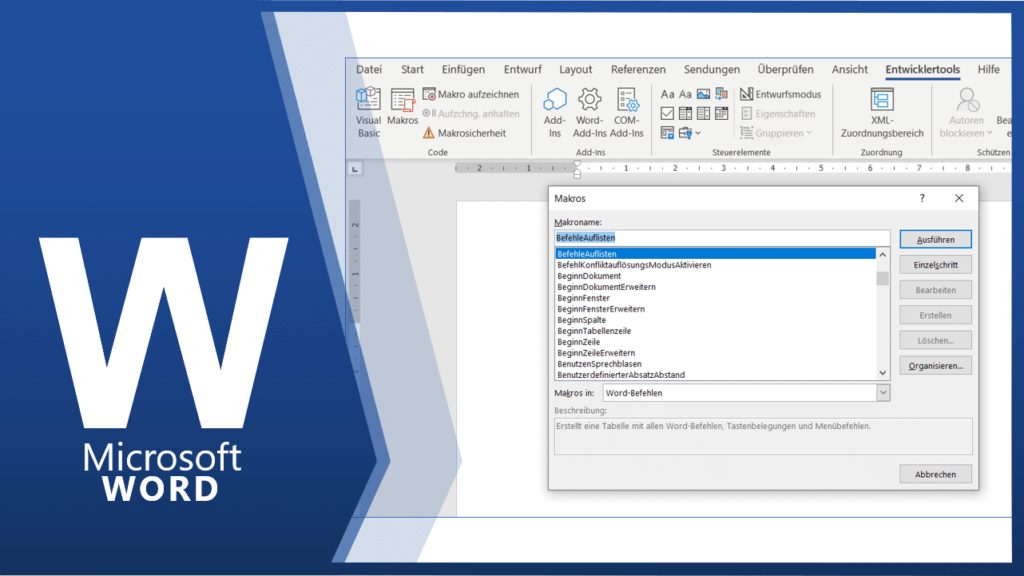The height and width of the screenshot is (576, 1024).
Task: Close the Makros dialog
Action: pos(959,199)
